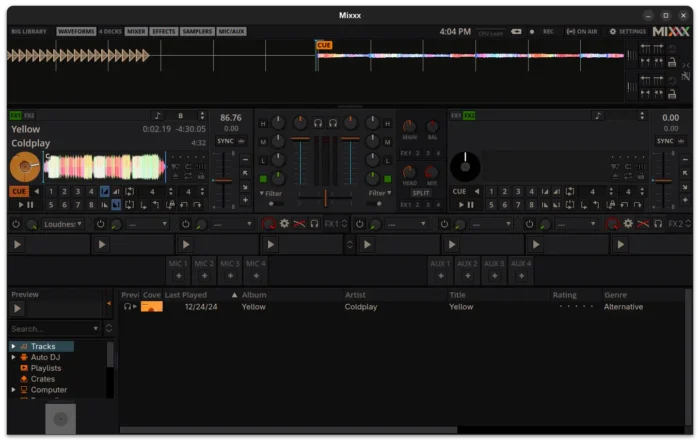Expand the Computer tree node

click(14, 390)
